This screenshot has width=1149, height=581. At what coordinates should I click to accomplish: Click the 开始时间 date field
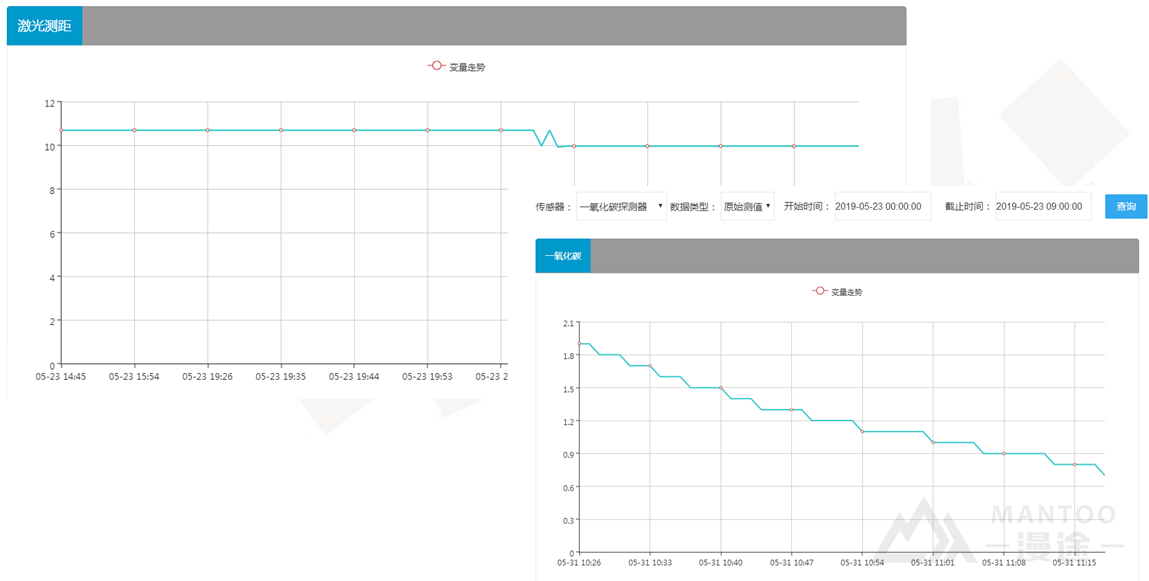pyautogui.click(x=882, y=207)
